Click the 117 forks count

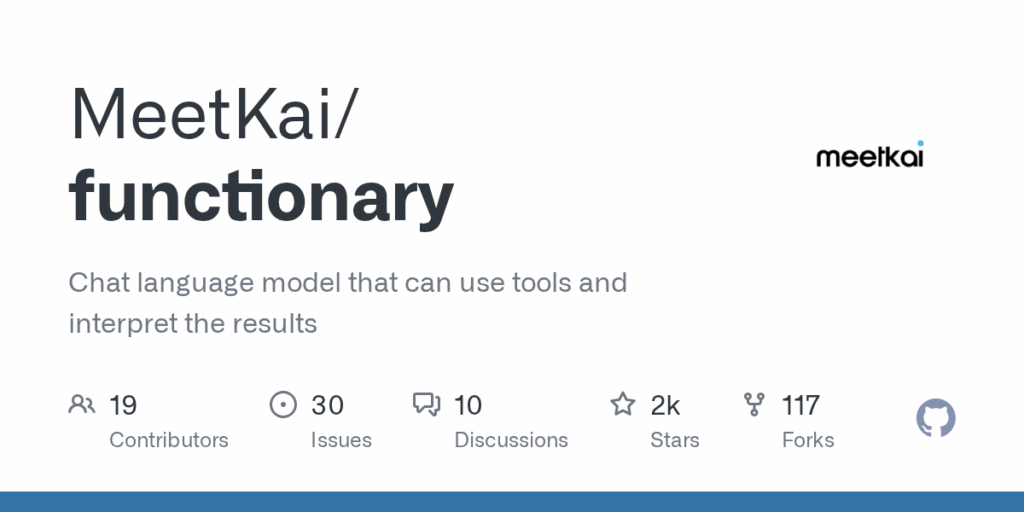click(x=800, y=405)
